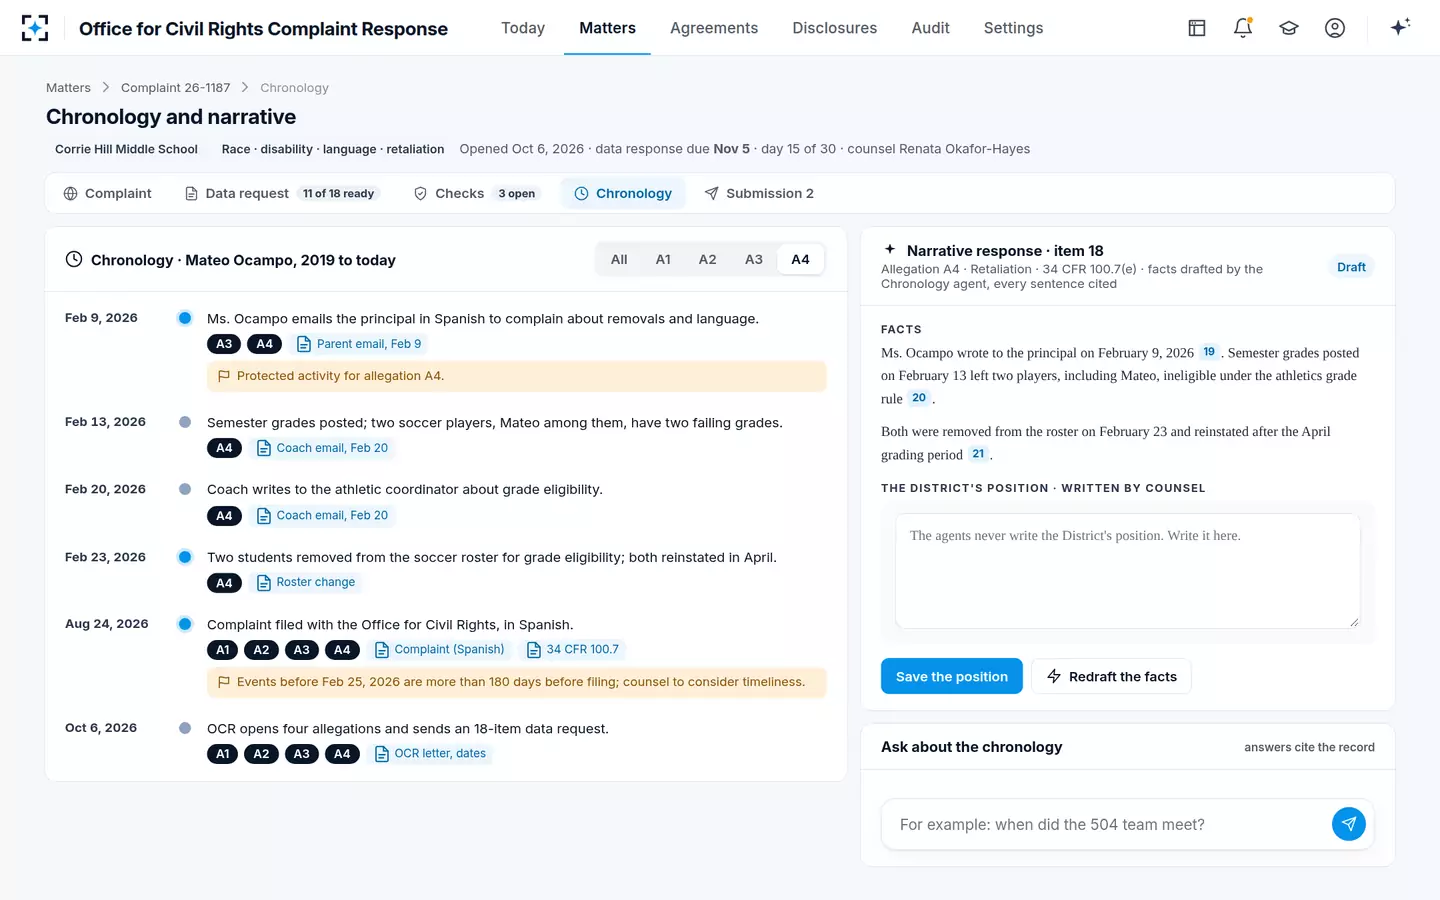Click Redraft the facts button
Image resolution: width=1440 pixels, height=900 pixels.
tap(1111, 676)
